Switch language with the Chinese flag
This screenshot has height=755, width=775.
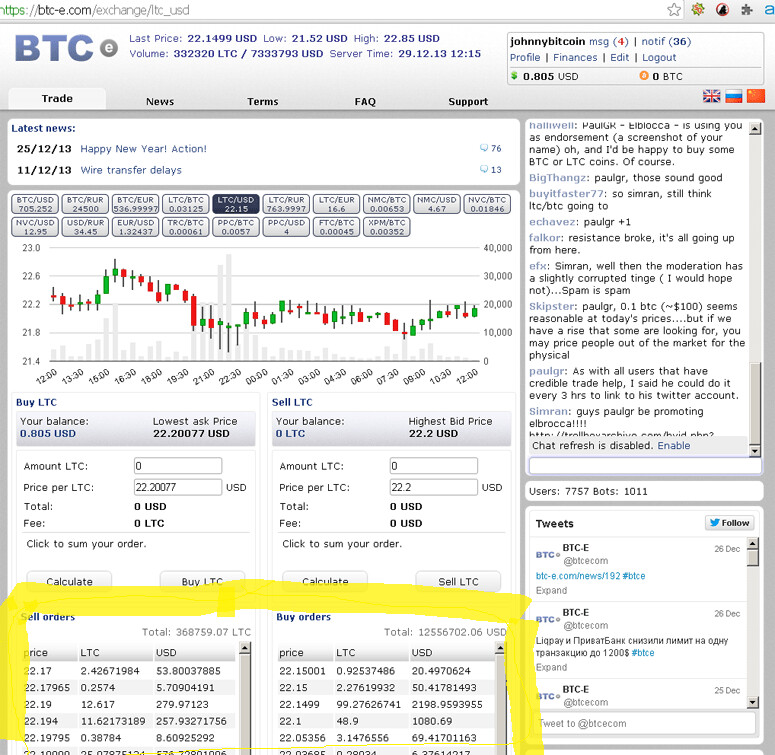[x=756, y=96]
